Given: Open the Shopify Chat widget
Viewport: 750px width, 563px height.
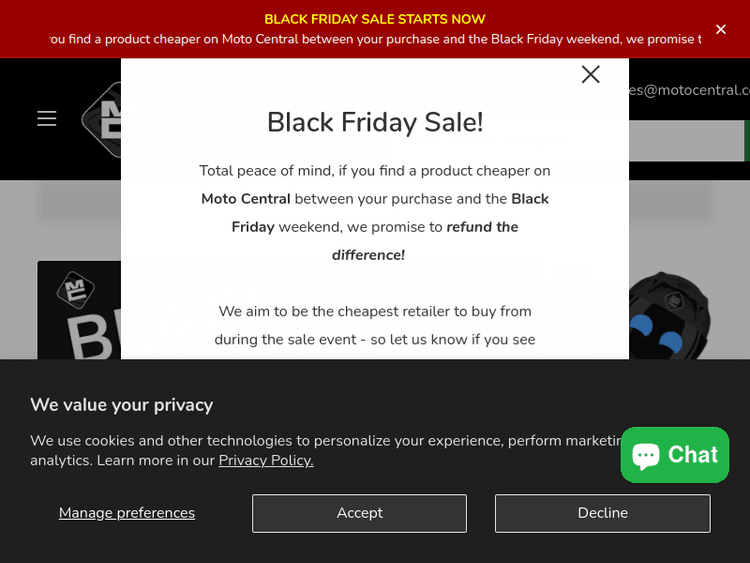Looking at the screenshot, I should tap(675, 455).
